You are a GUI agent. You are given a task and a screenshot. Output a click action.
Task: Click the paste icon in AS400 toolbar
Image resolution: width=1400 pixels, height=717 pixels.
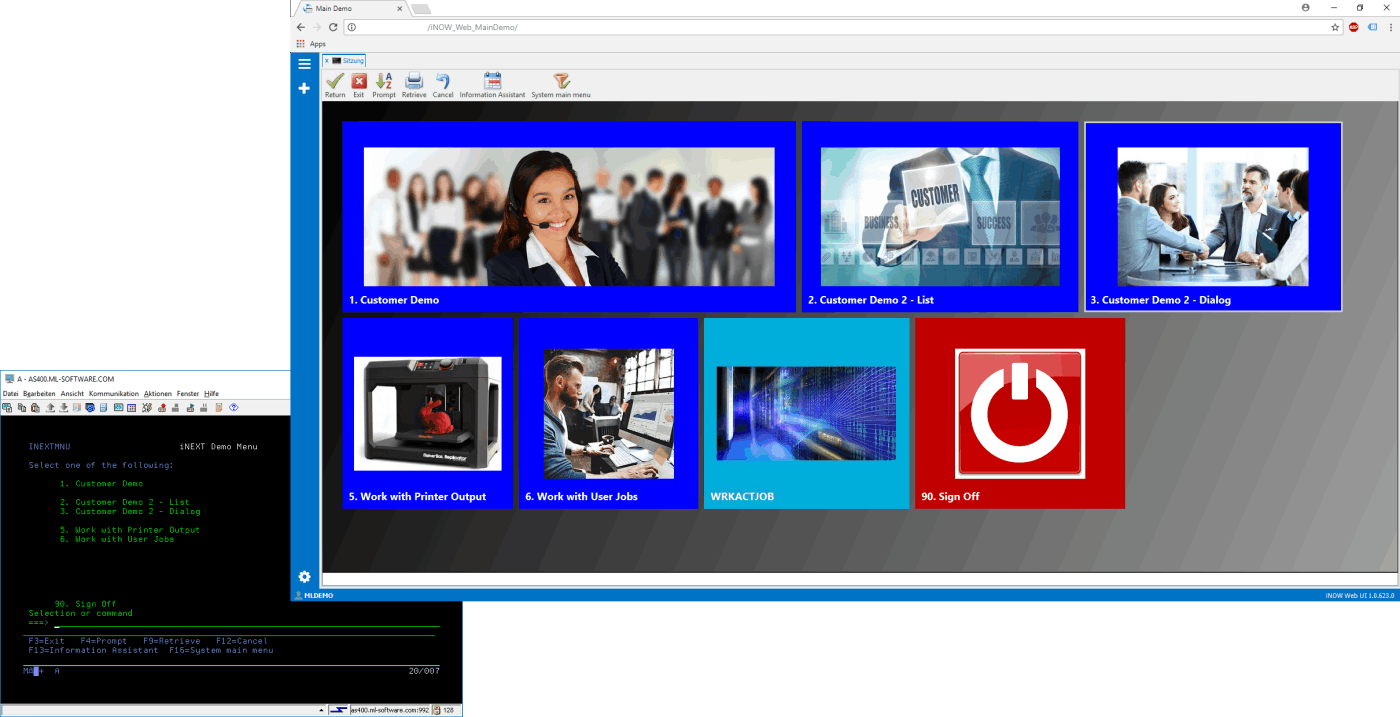click(x=35, y=407)
